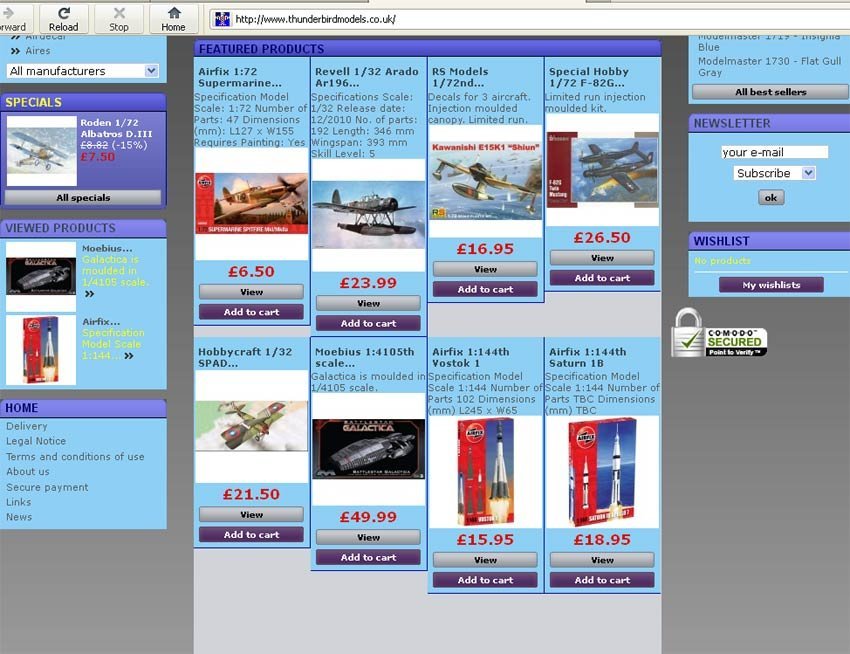Open Kawanishi E15K1 Shiun product image
Screen dimensions: 850x654
[486, 181]
